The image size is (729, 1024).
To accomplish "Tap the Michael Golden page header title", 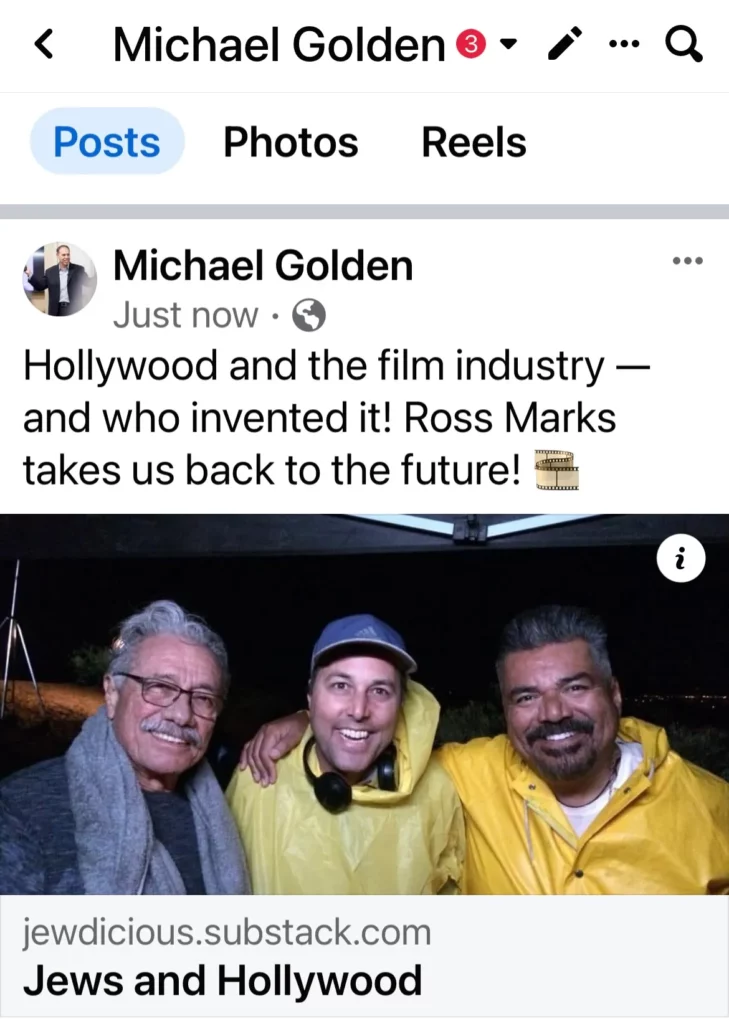I will 279,44.
